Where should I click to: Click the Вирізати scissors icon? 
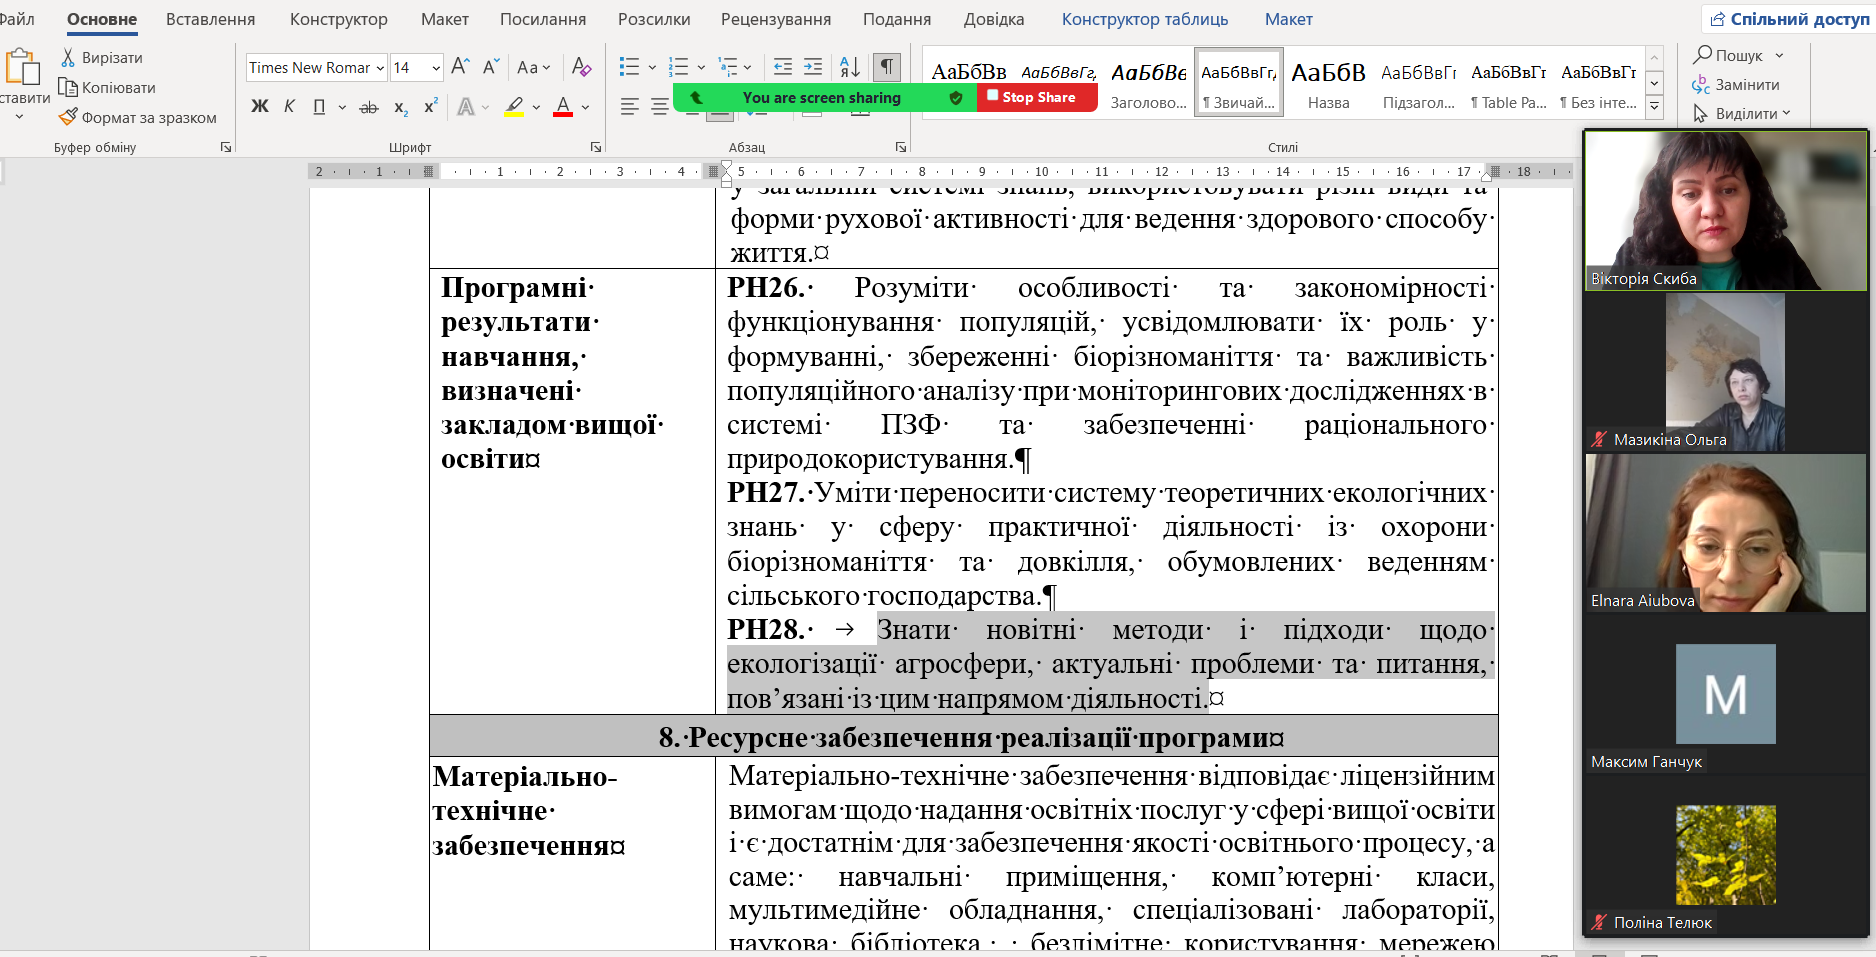point(105,57)
